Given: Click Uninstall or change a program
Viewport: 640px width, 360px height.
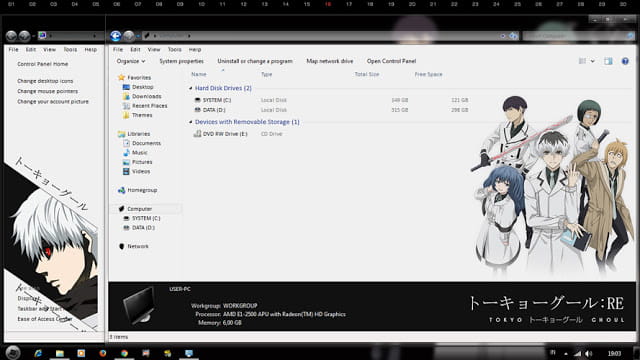Looking at the screenshot, I should [255, 61].
